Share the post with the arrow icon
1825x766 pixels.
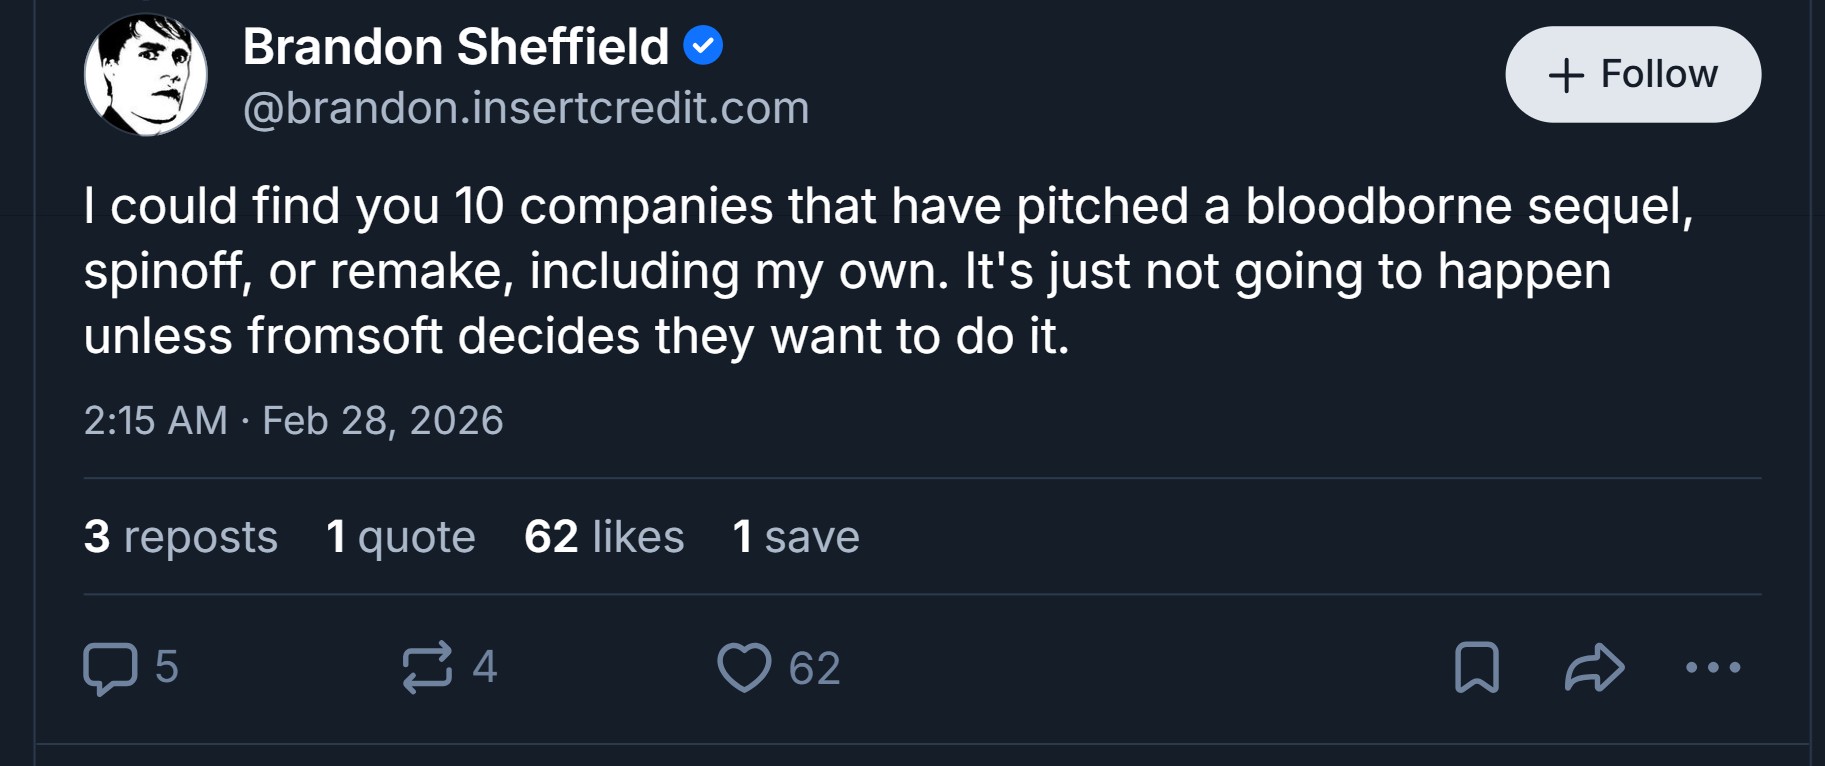coord(1594,668)
